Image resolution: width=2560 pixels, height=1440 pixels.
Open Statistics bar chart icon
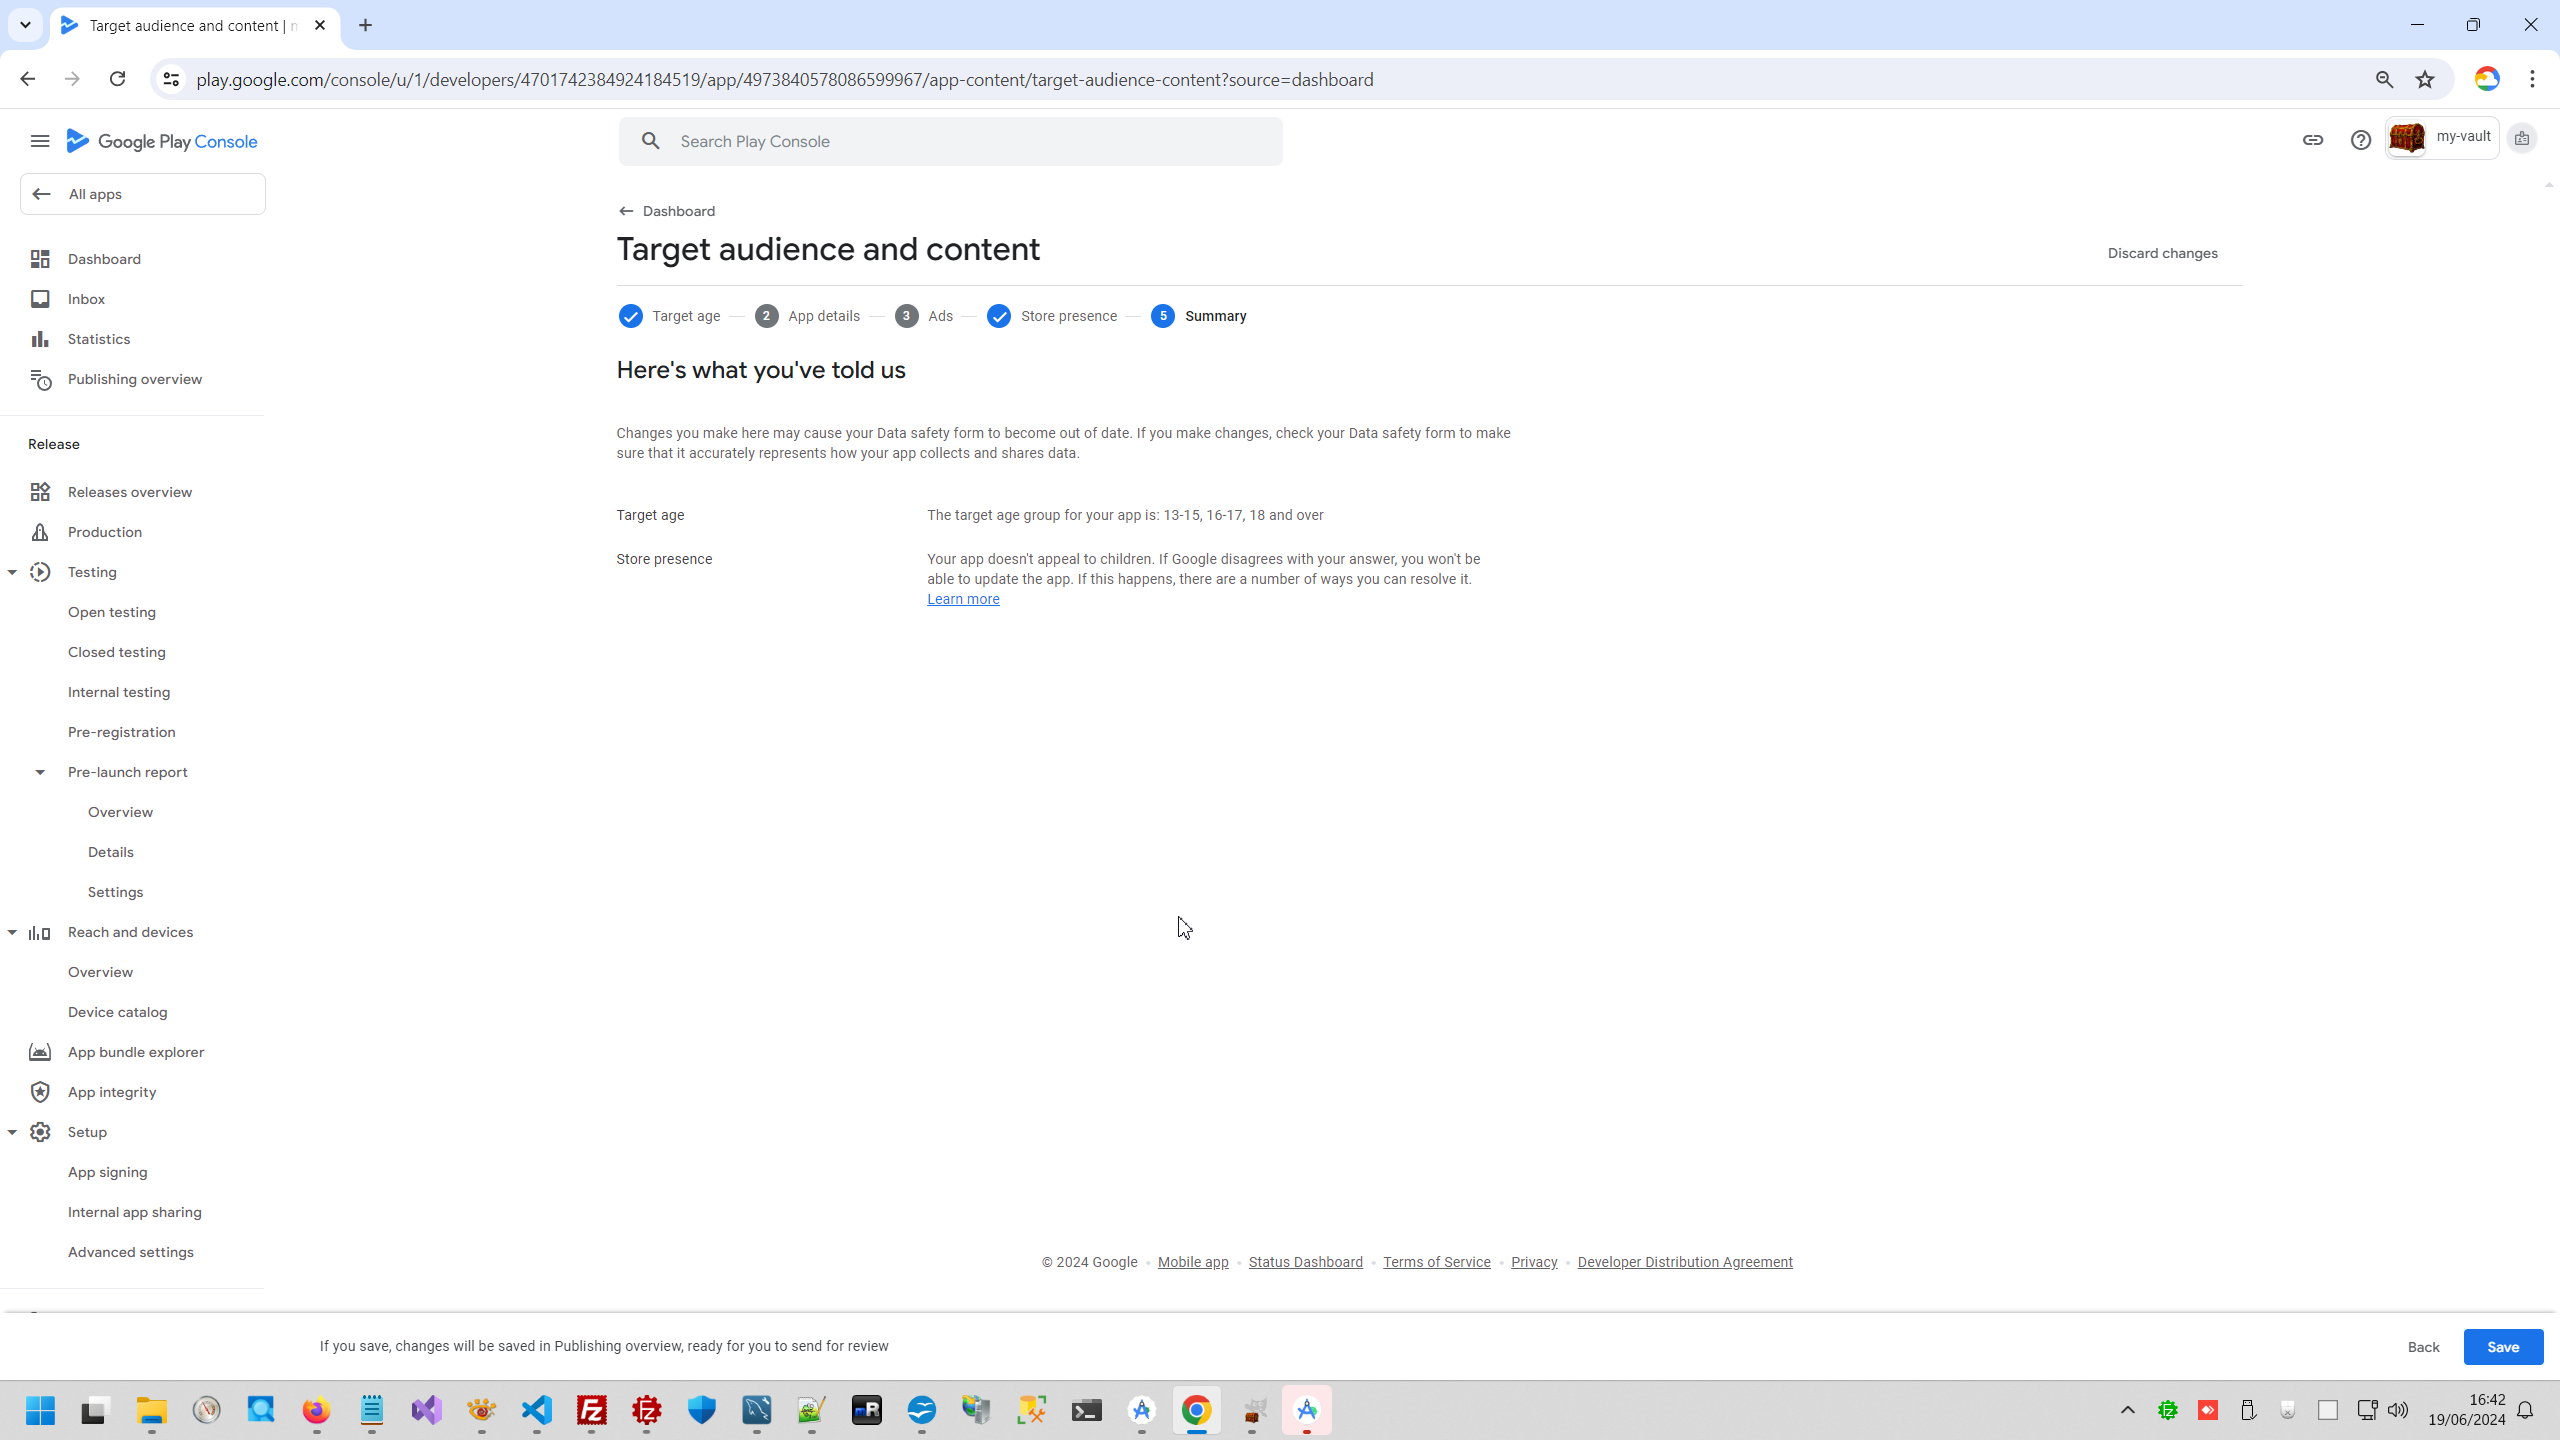(x=40, y=339)
